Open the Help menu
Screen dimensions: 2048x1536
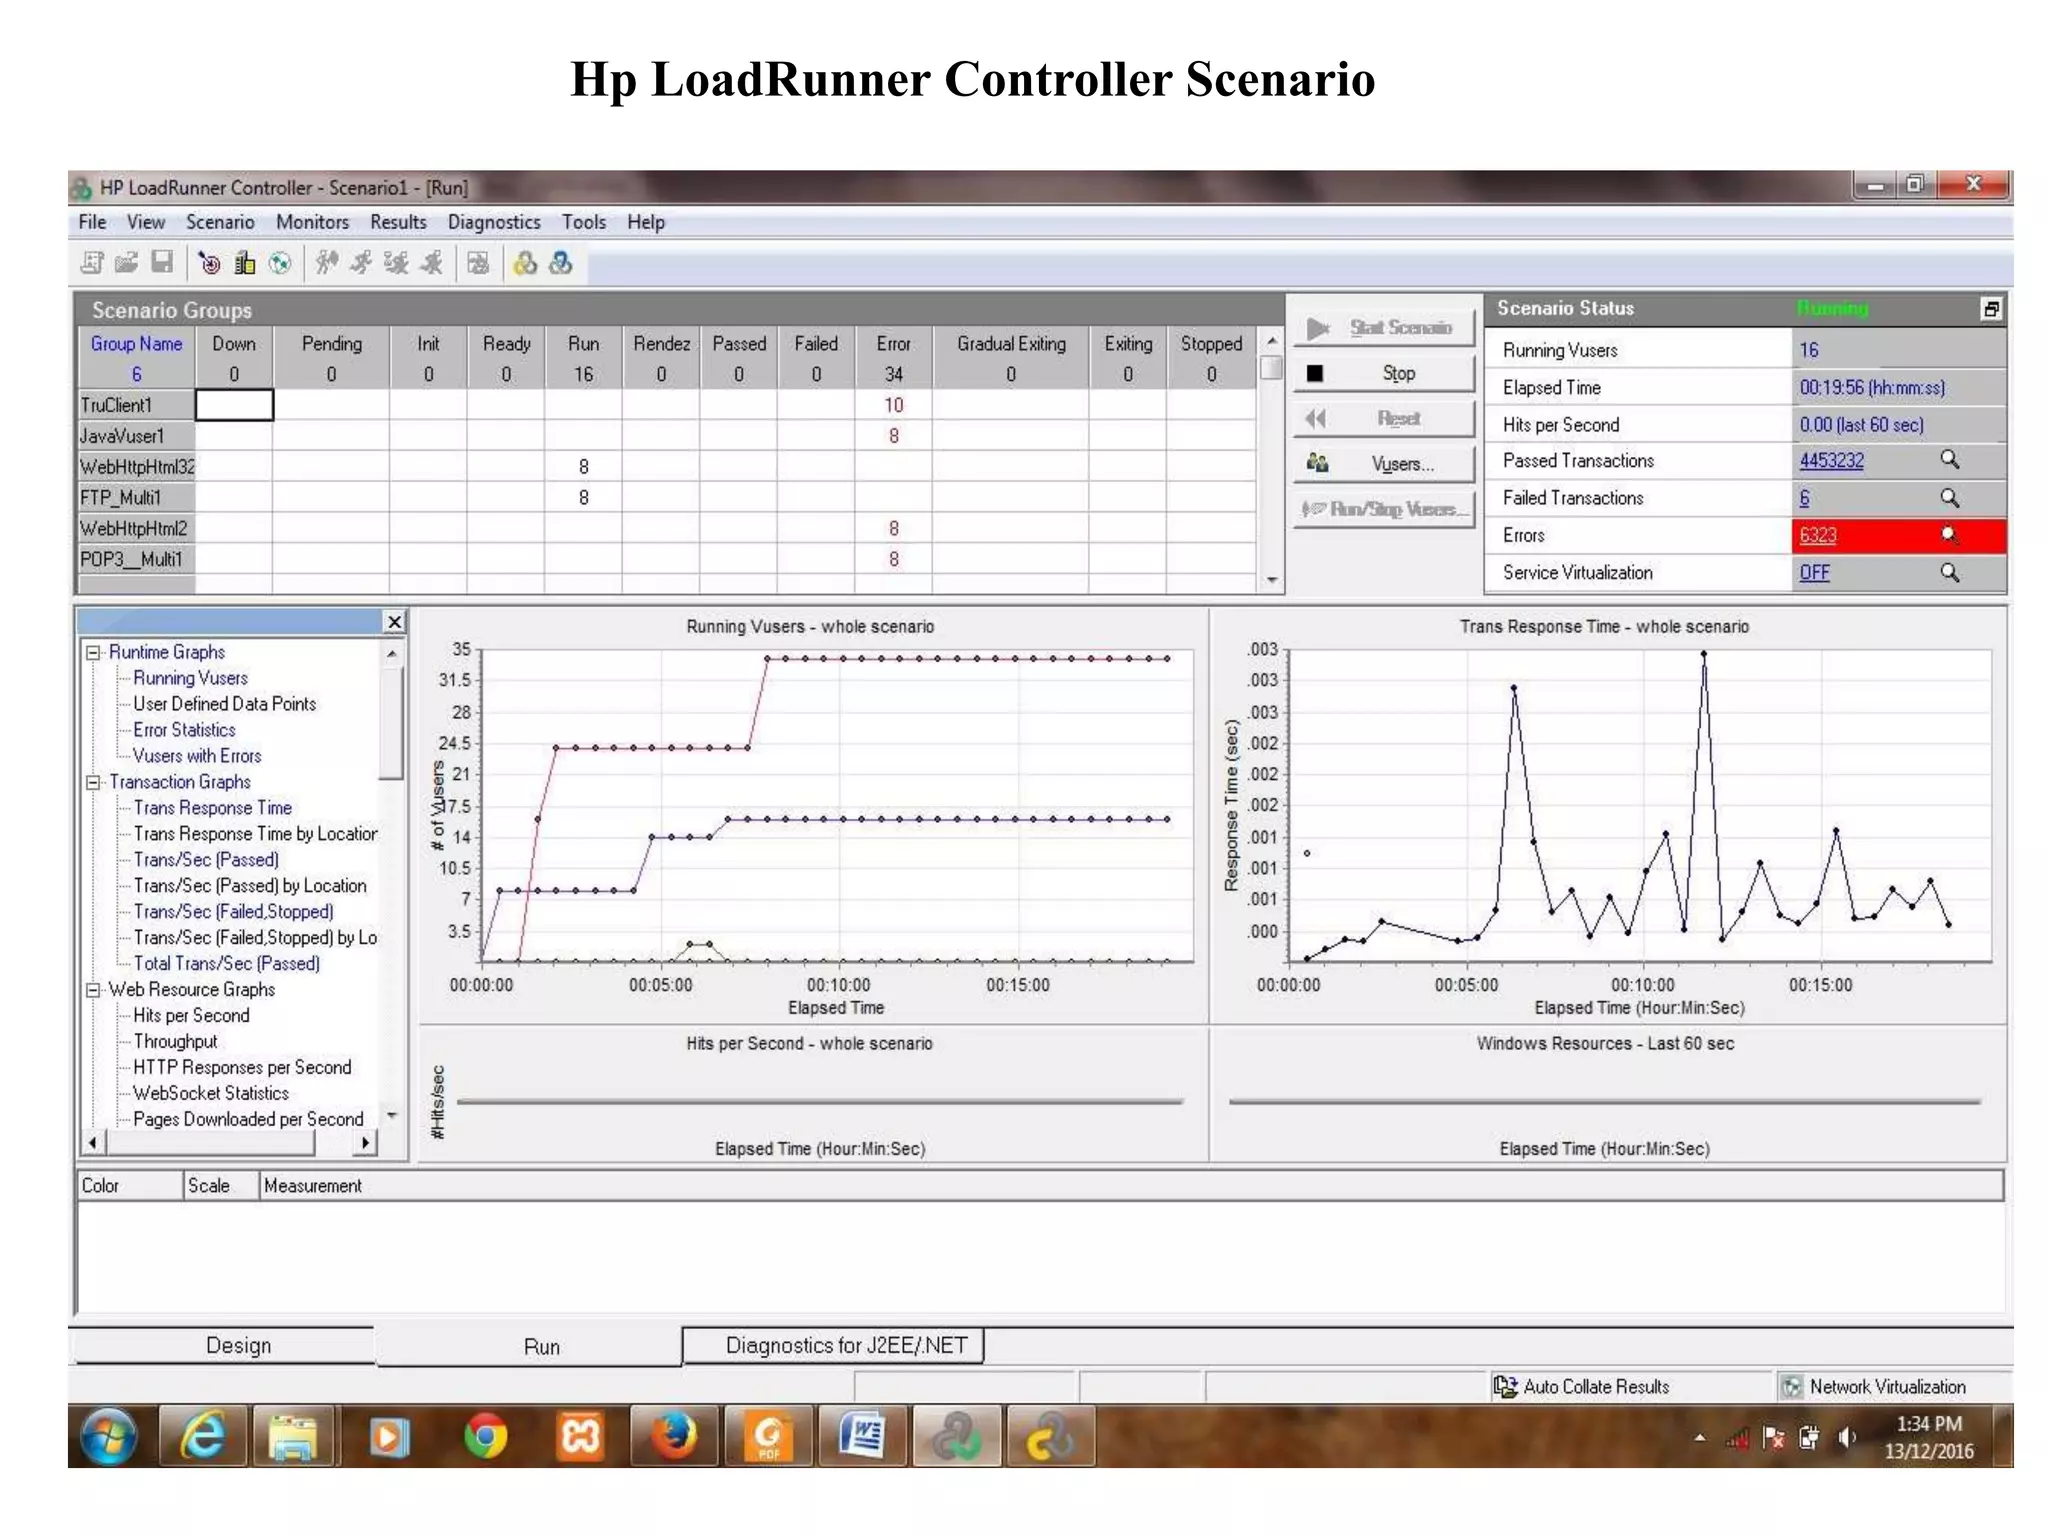click(646, 222)
